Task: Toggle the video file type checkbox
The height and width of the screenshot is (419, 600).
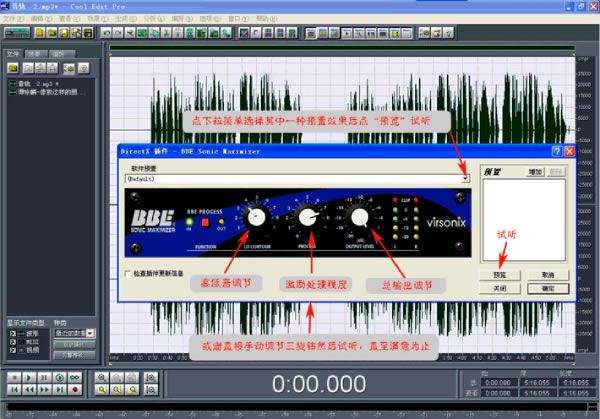Action: click(x=12, y=350)
